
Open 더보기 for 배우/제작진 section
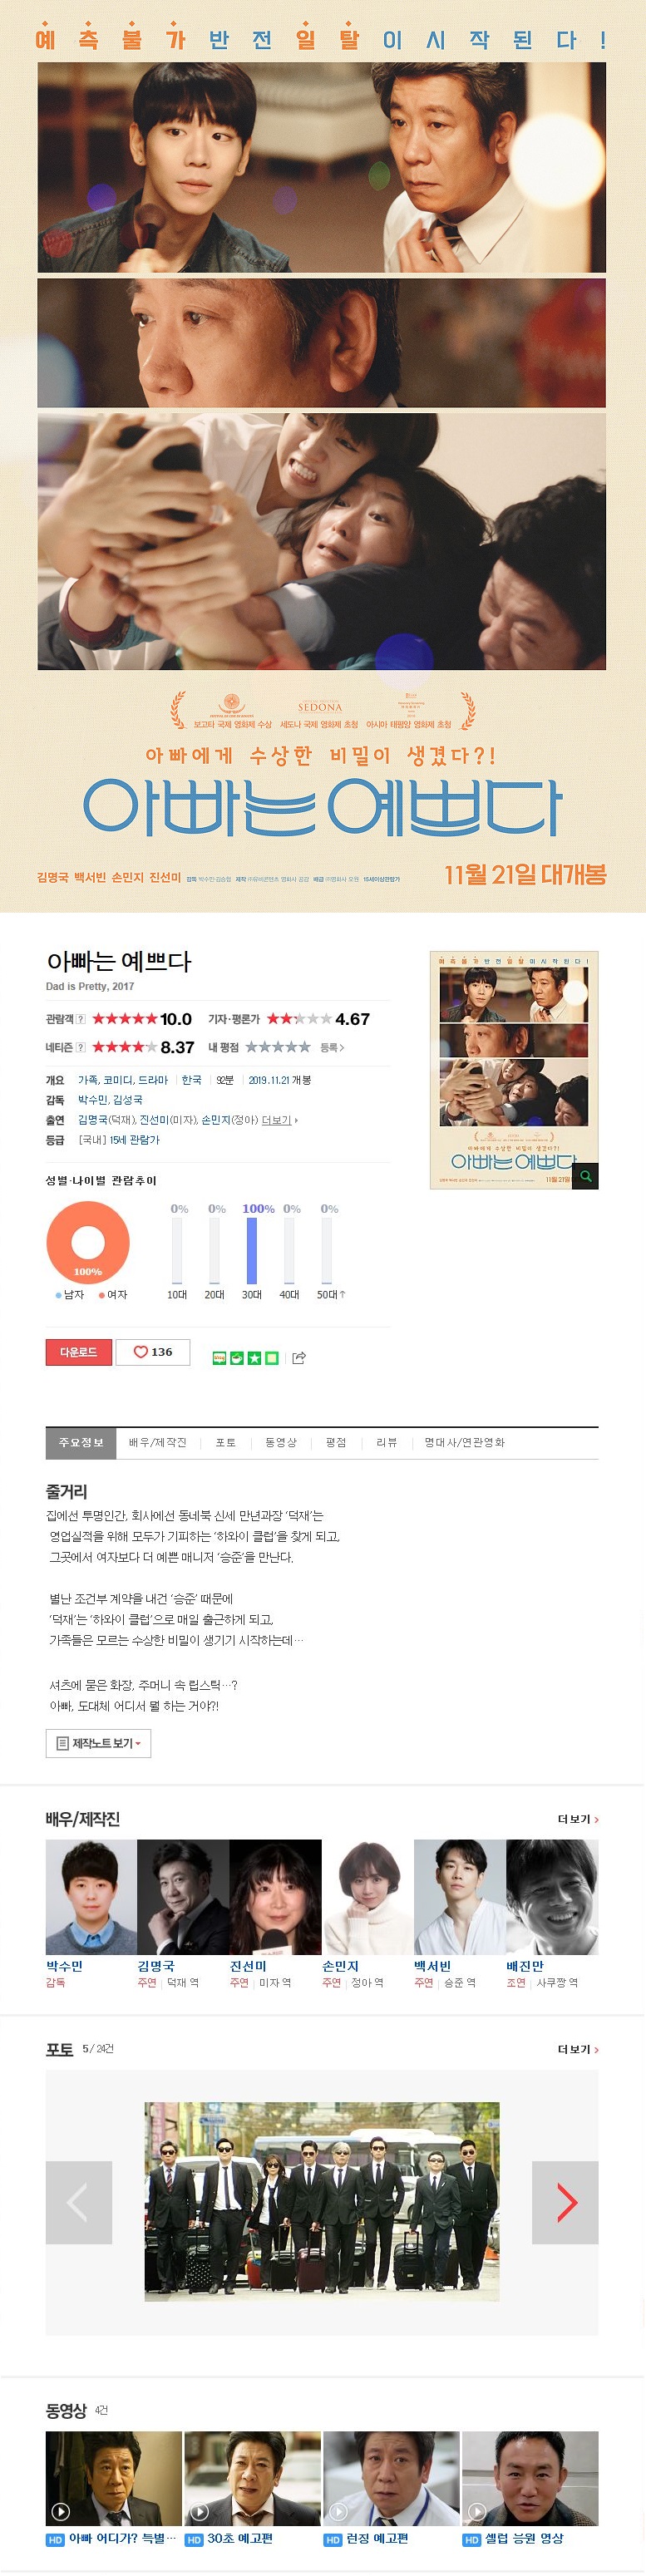(578, 1819)
